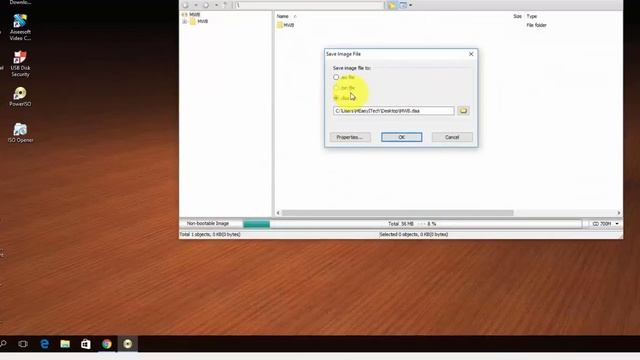The width and height of the screenshot is (640, 360).
Task: Open File Explorer from the taskbar
Action: (65, 344)
